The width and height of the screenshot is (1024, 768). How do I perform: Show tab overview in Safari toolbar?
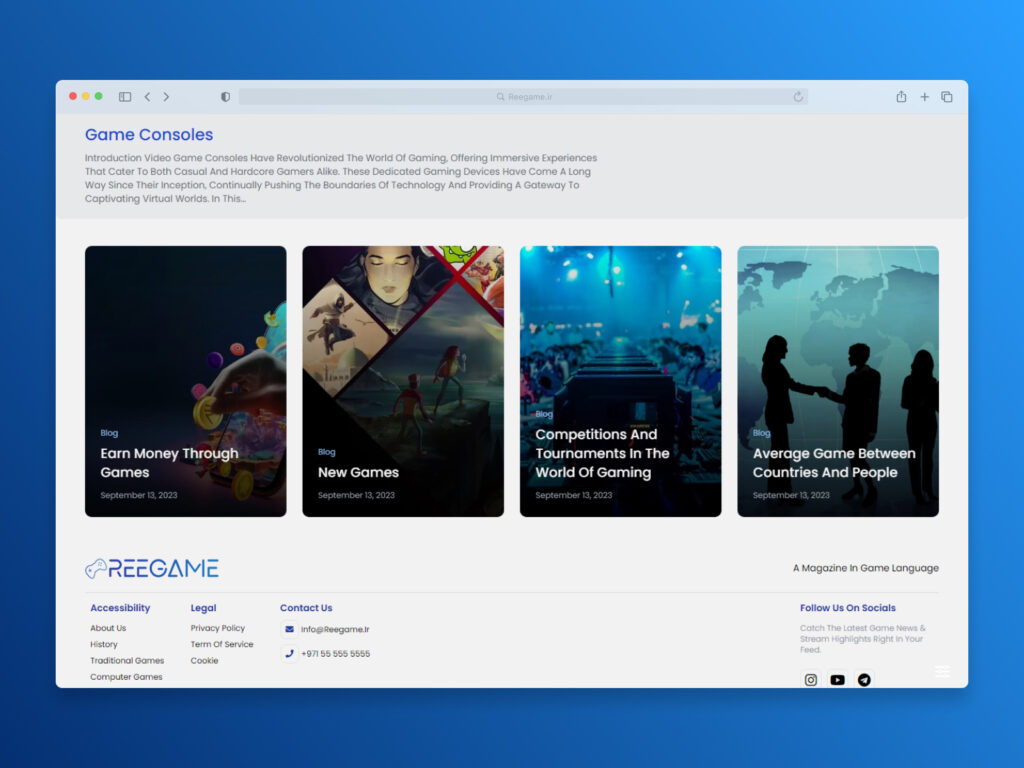[947, 97]
